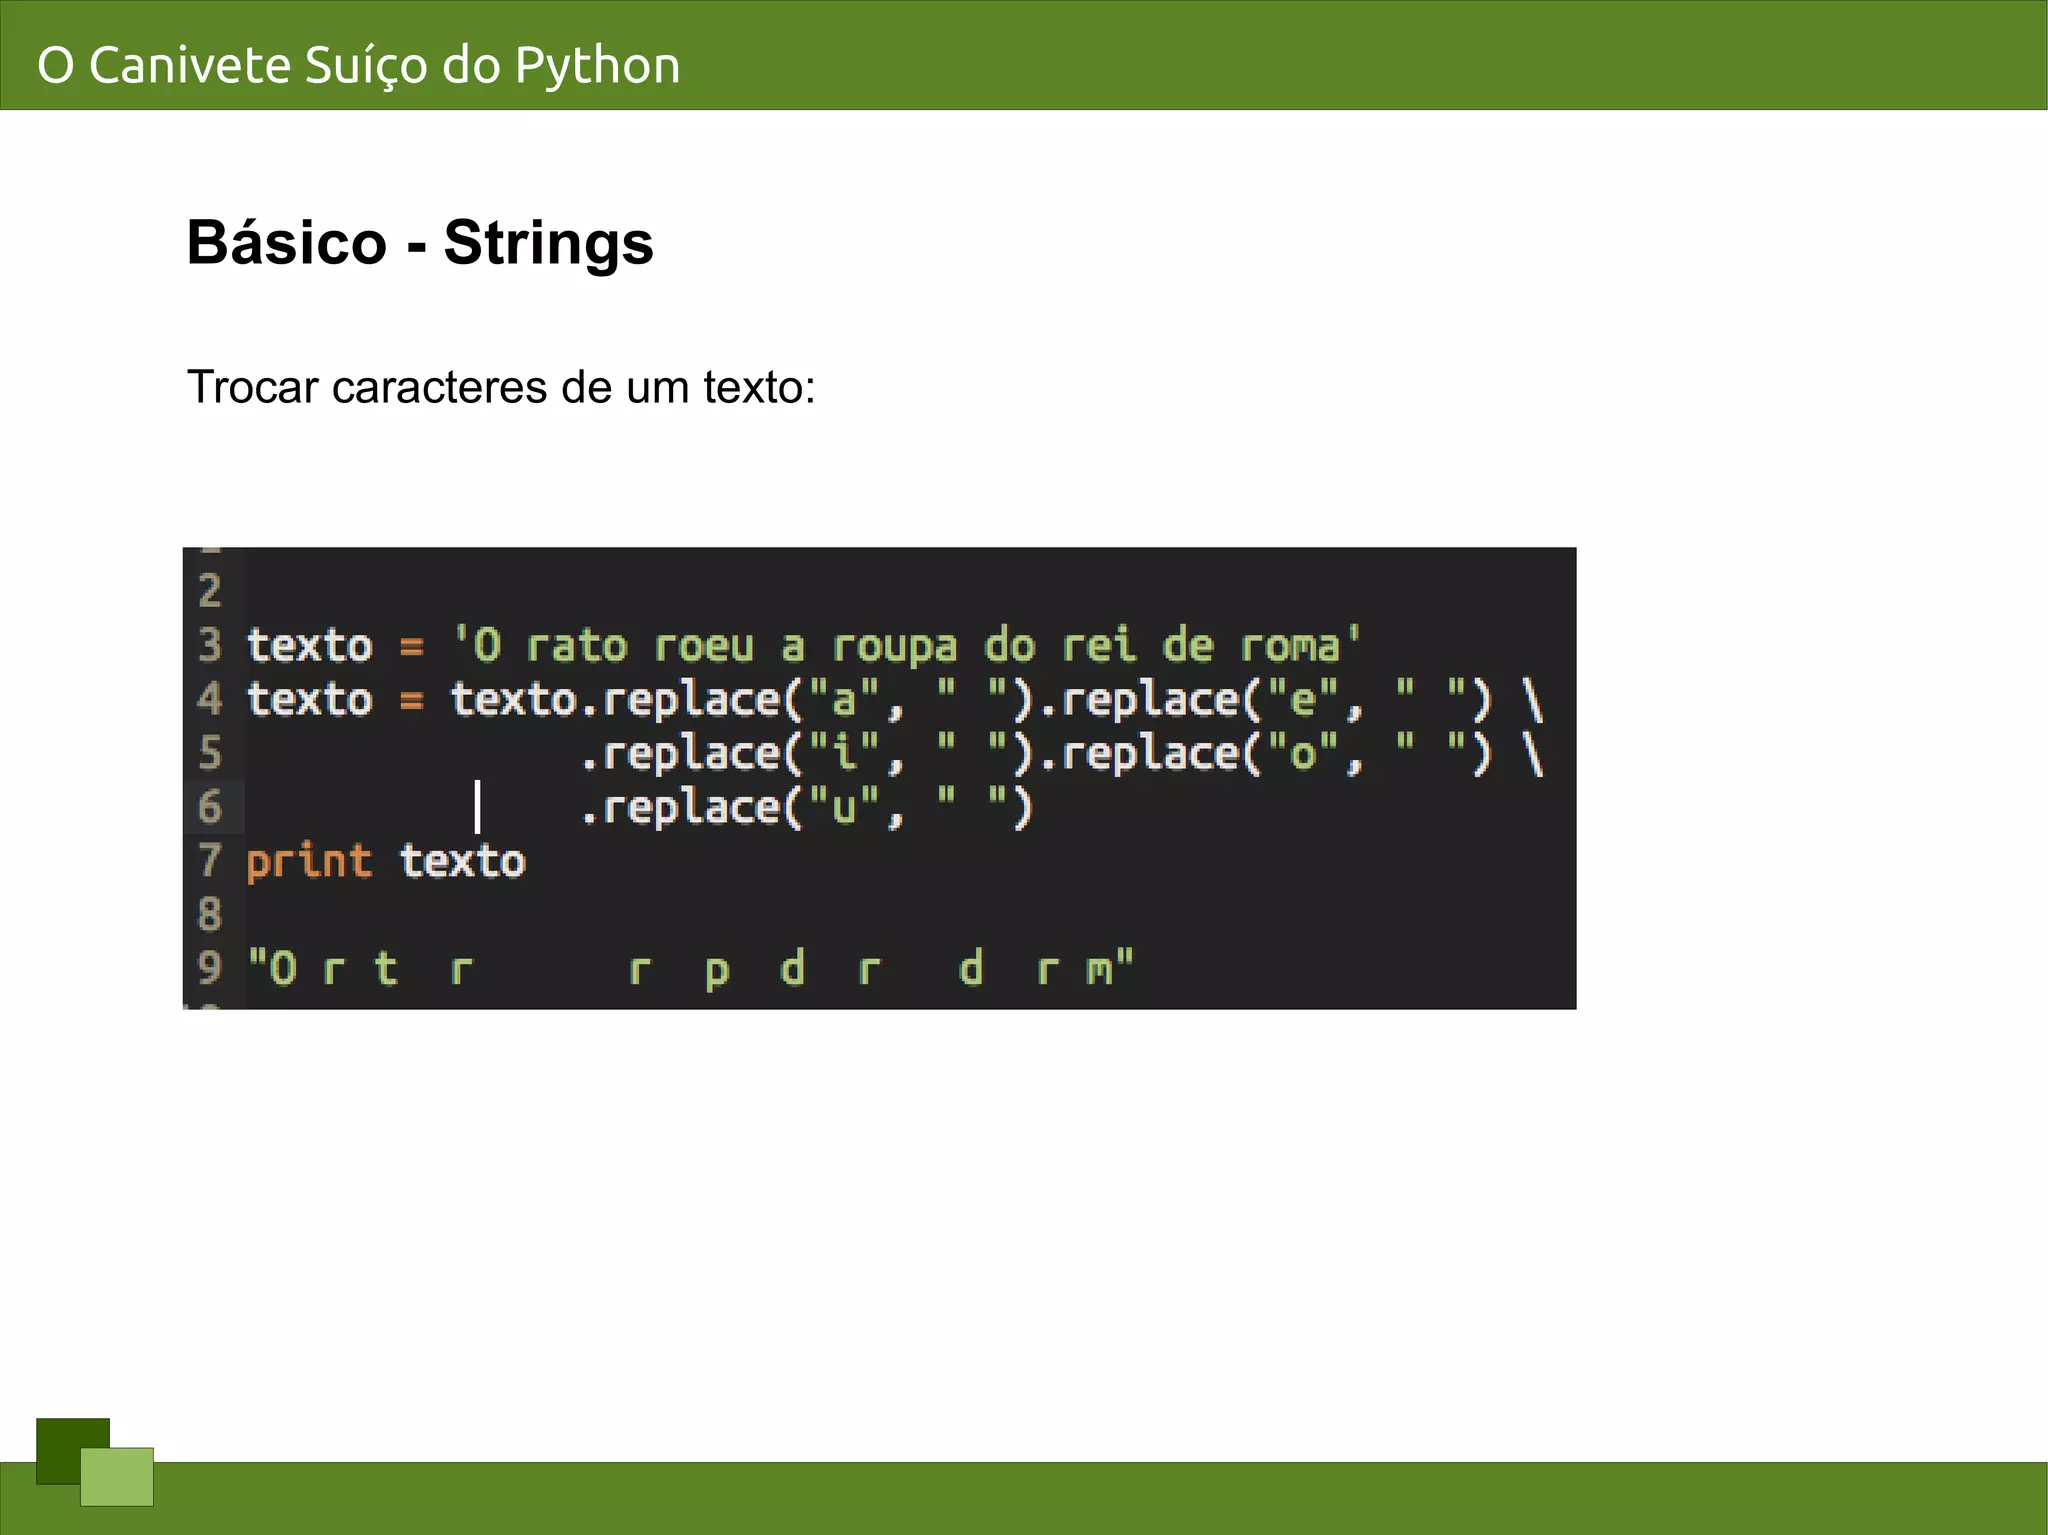
Task: Click line number 9 in the code gutter
Action: coord(210,969)
